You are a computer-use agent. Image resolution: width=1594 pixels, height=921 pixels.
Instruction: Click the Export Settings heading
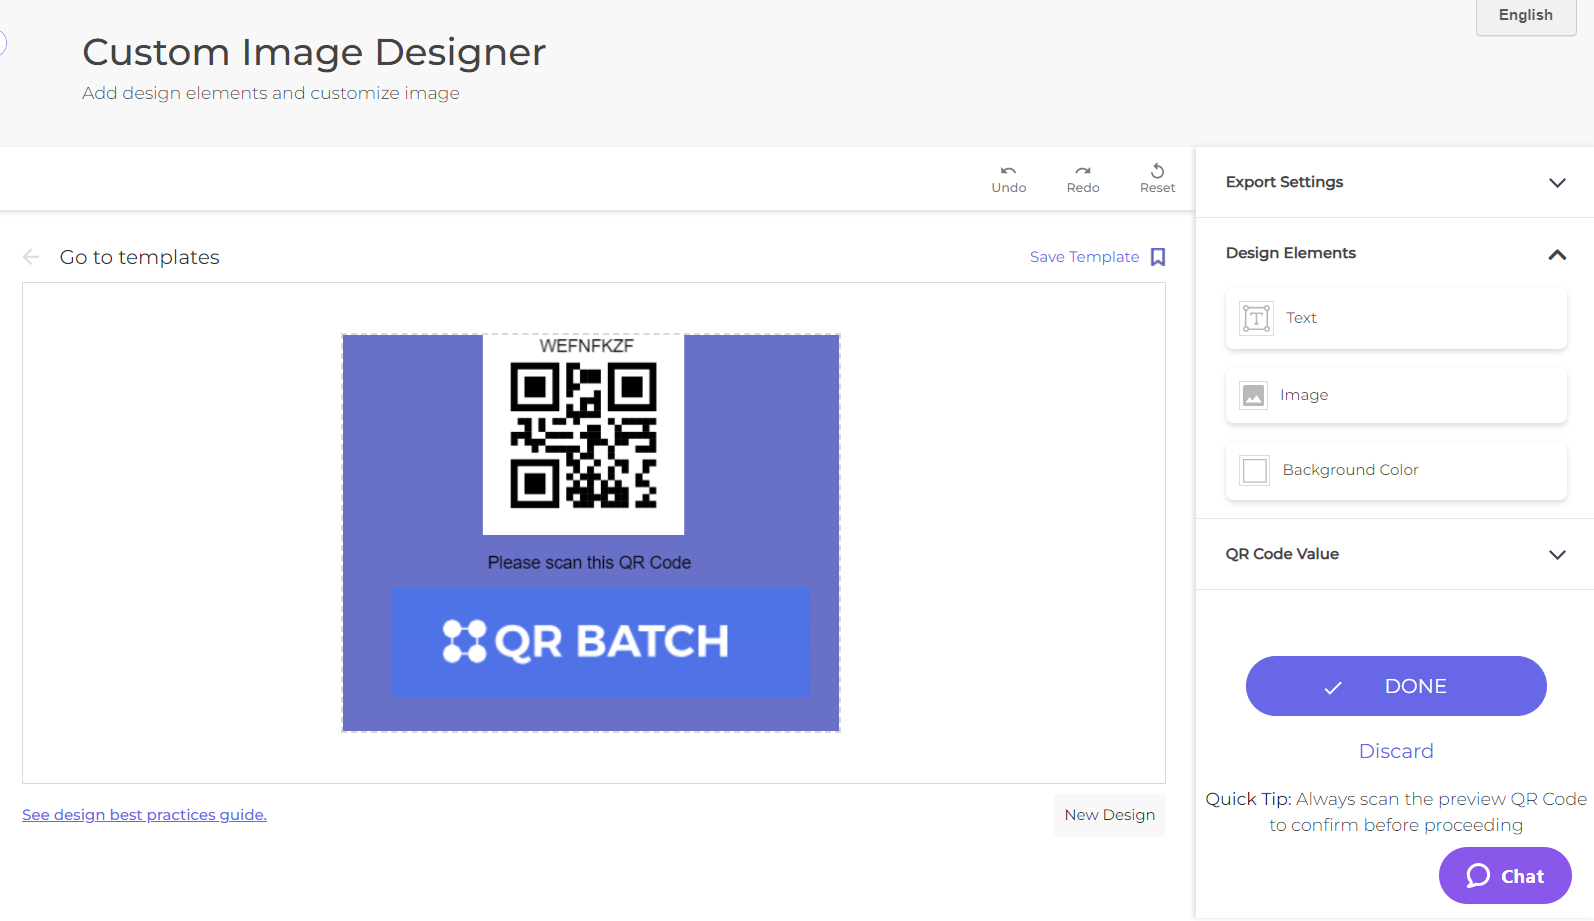tap(1284, 182)
